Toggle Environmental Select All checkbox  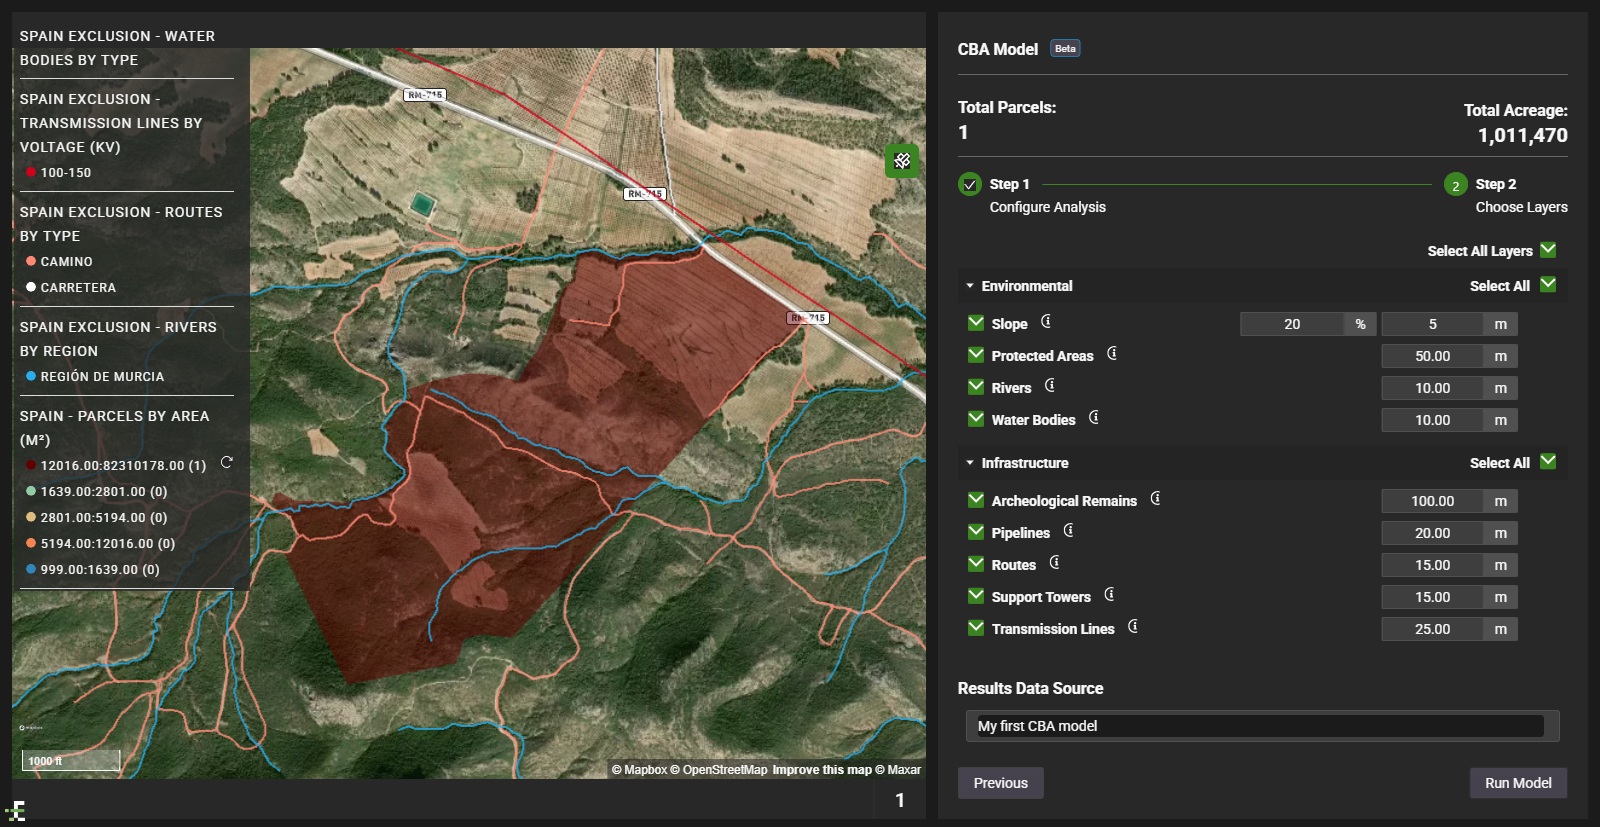pyautogui.click(x=1548, y=285)
